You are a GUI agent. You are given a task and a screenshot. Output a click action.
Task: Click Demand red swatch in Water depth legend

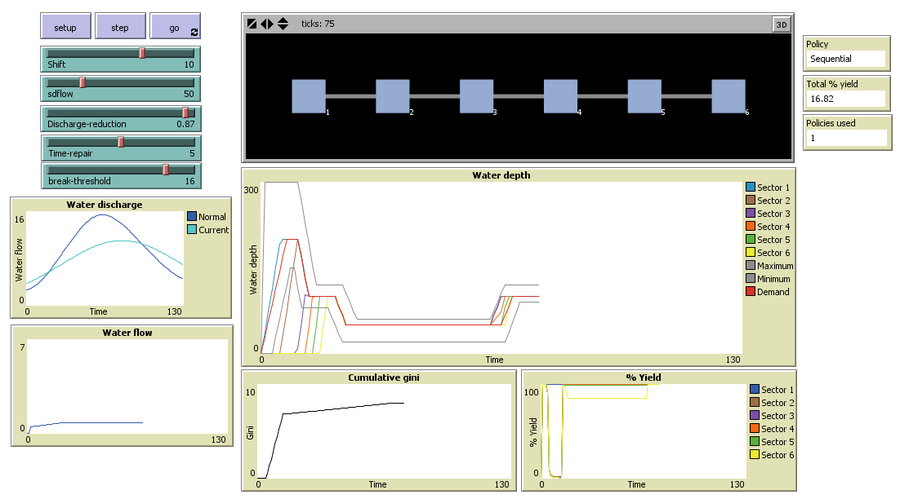(751, 292)
